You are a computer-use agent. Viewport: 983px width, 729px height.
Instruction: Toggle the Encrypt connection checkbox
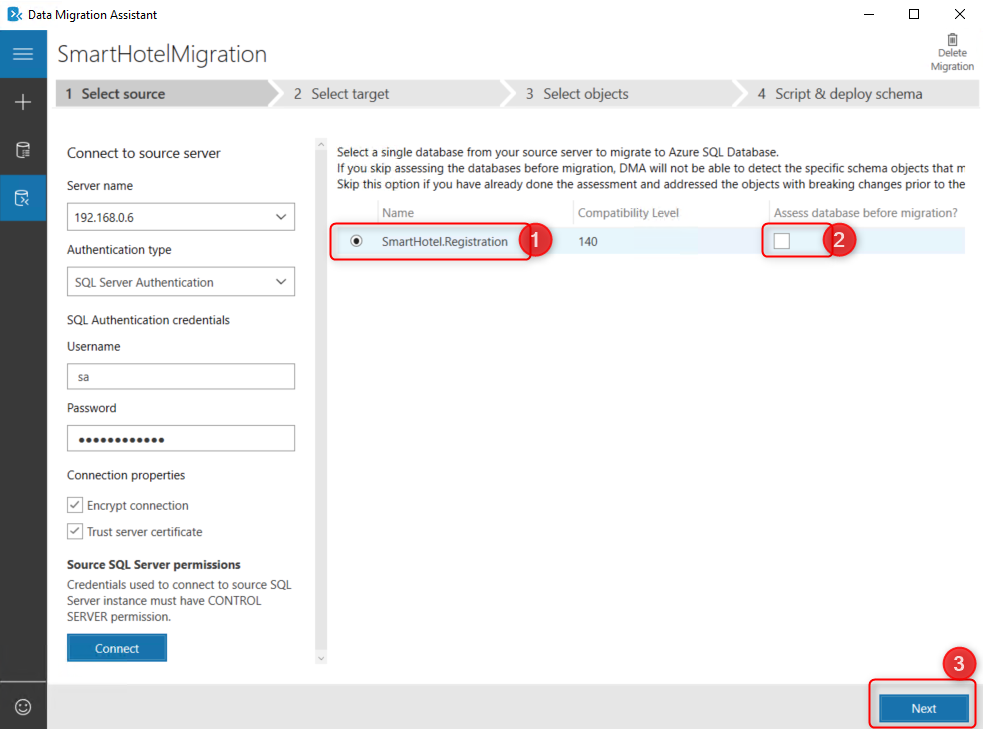pyautogui.click(x=75, y=505)
